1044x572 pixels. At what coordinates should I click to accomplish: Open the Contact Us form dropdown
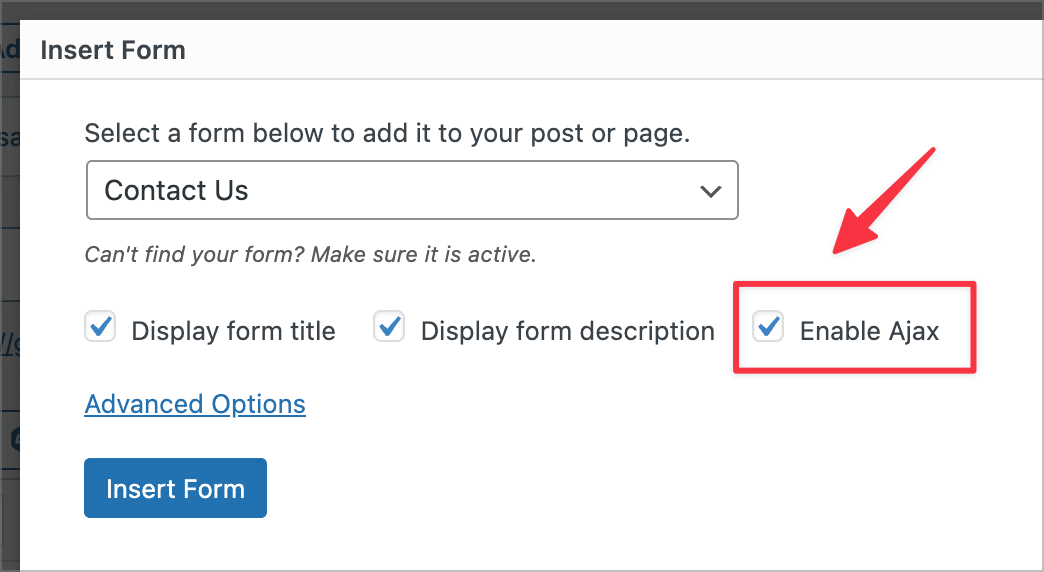tap(412, 190)
